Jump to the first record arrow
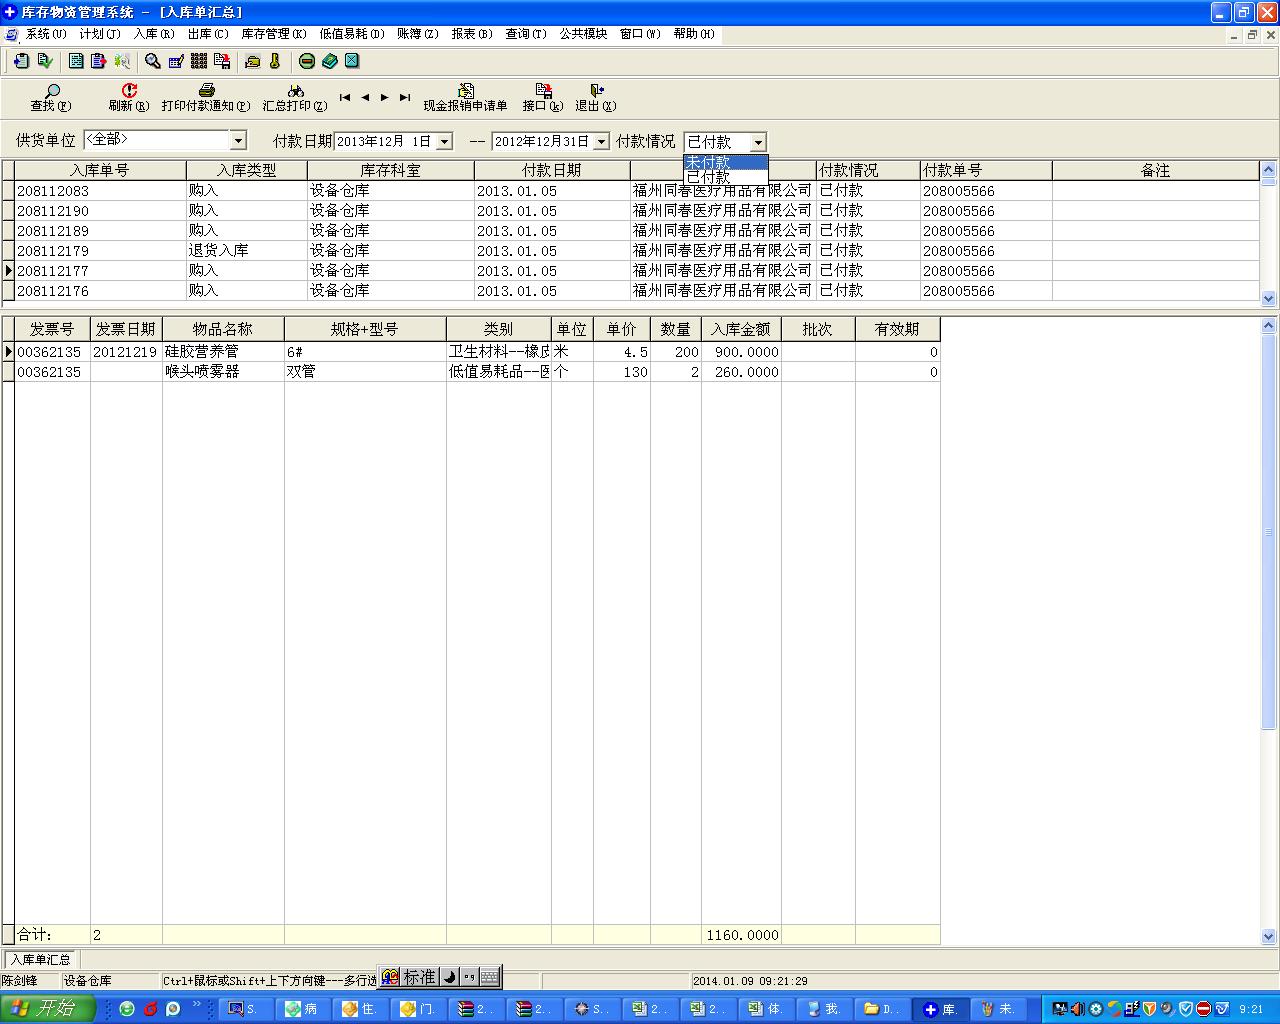The width and height of the screenshot is (1280, 1024). click(x=345, y=98)
